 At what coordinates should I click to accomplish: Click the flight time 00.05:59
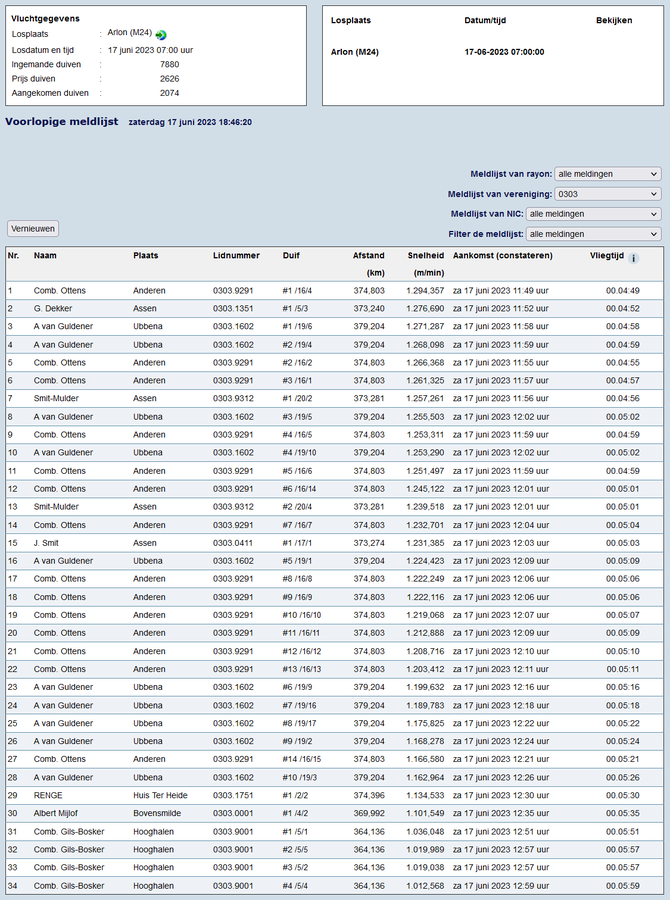(x=623, y=886)
